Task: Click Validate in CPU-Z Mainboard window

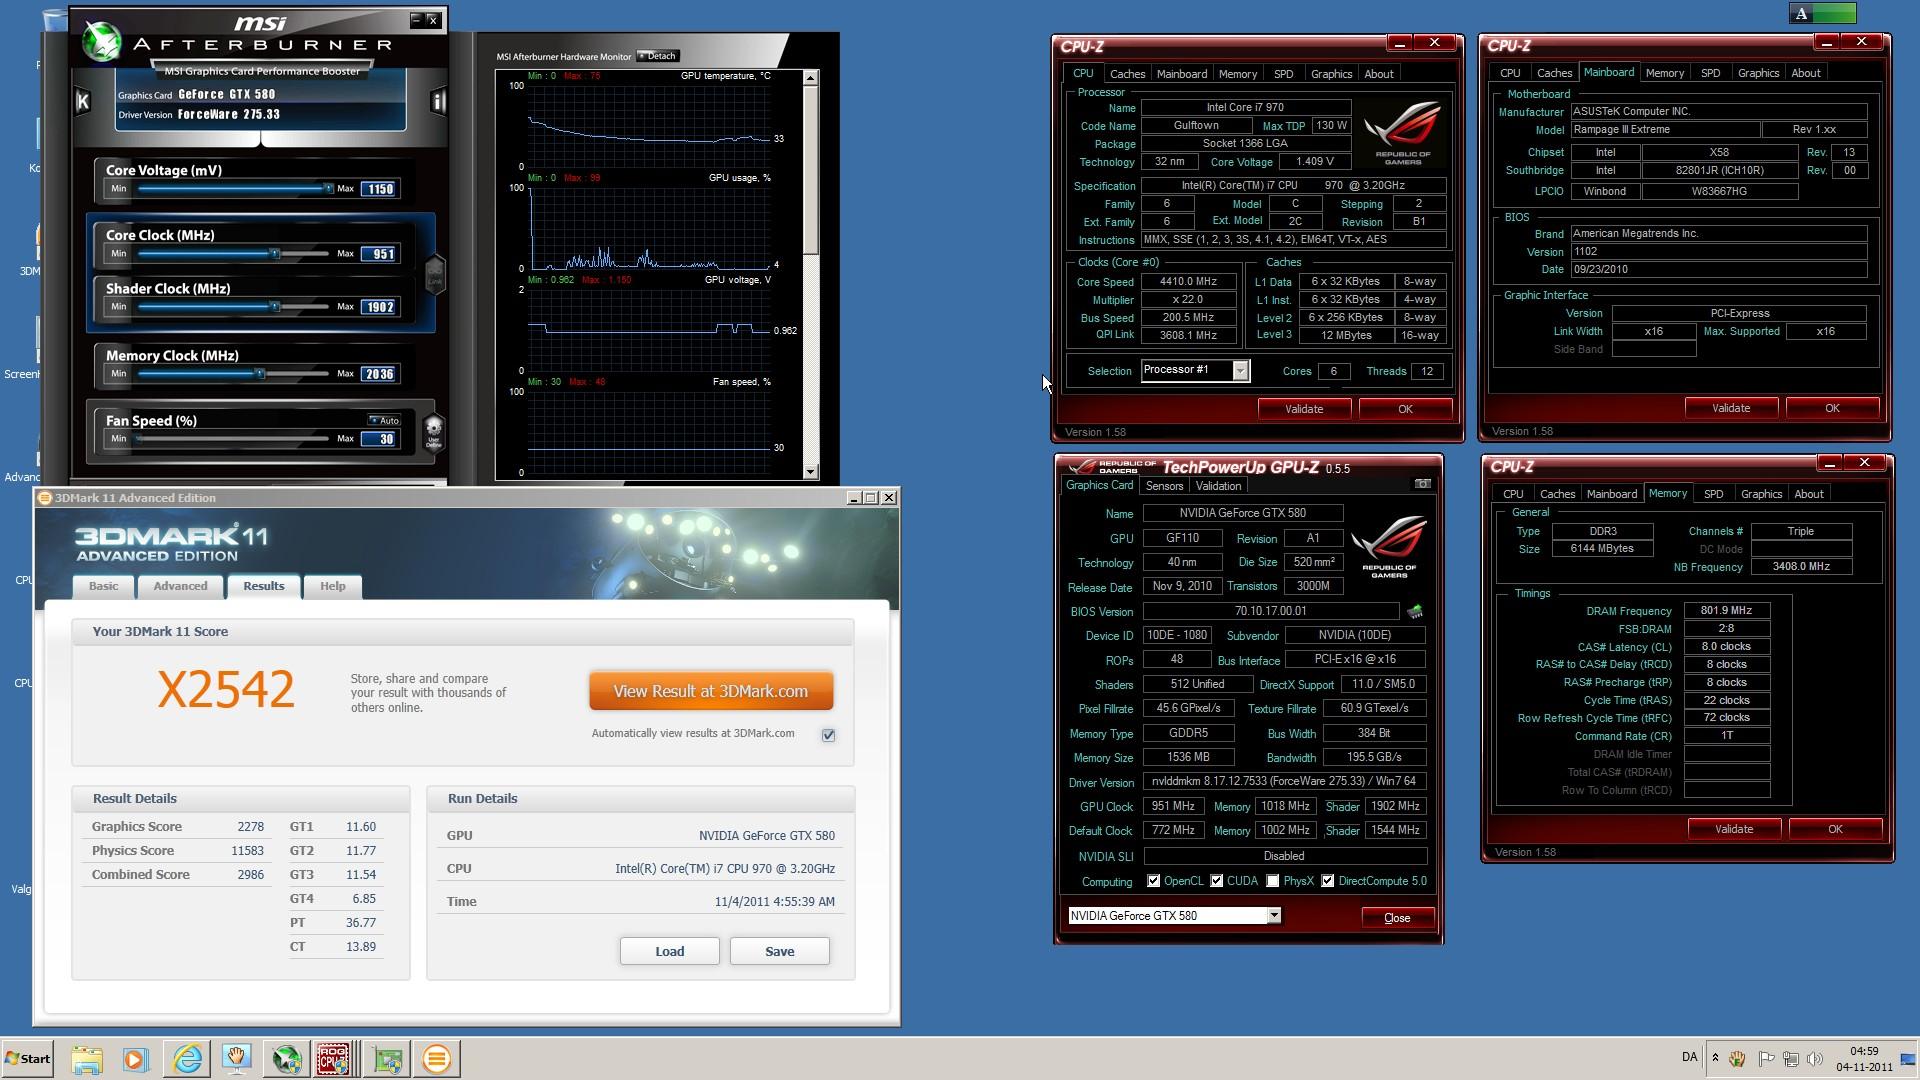Action: 1730,408
